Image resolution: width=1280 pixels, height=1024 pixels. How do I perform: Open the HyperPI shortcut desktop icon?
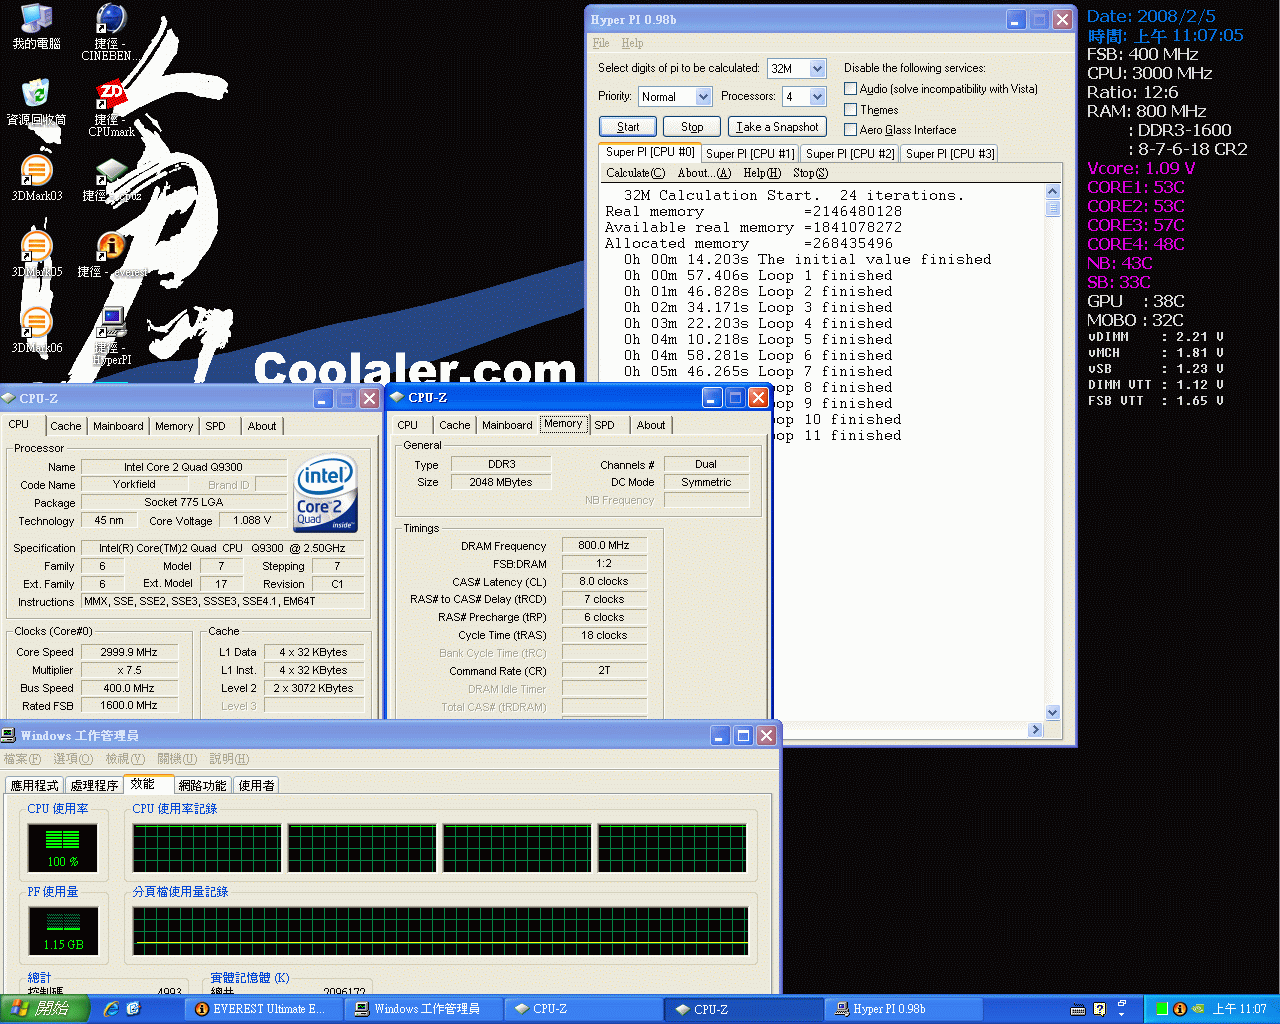(x=111, y=336)
